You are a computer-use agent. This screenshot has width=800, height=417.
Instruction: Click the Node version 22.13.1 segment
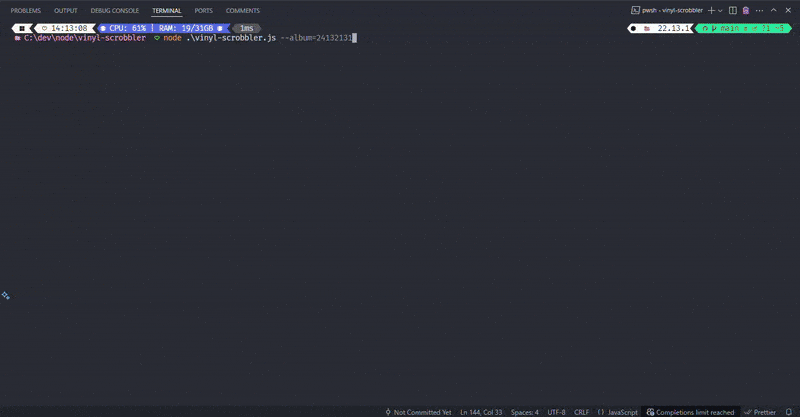coord(661,28)
